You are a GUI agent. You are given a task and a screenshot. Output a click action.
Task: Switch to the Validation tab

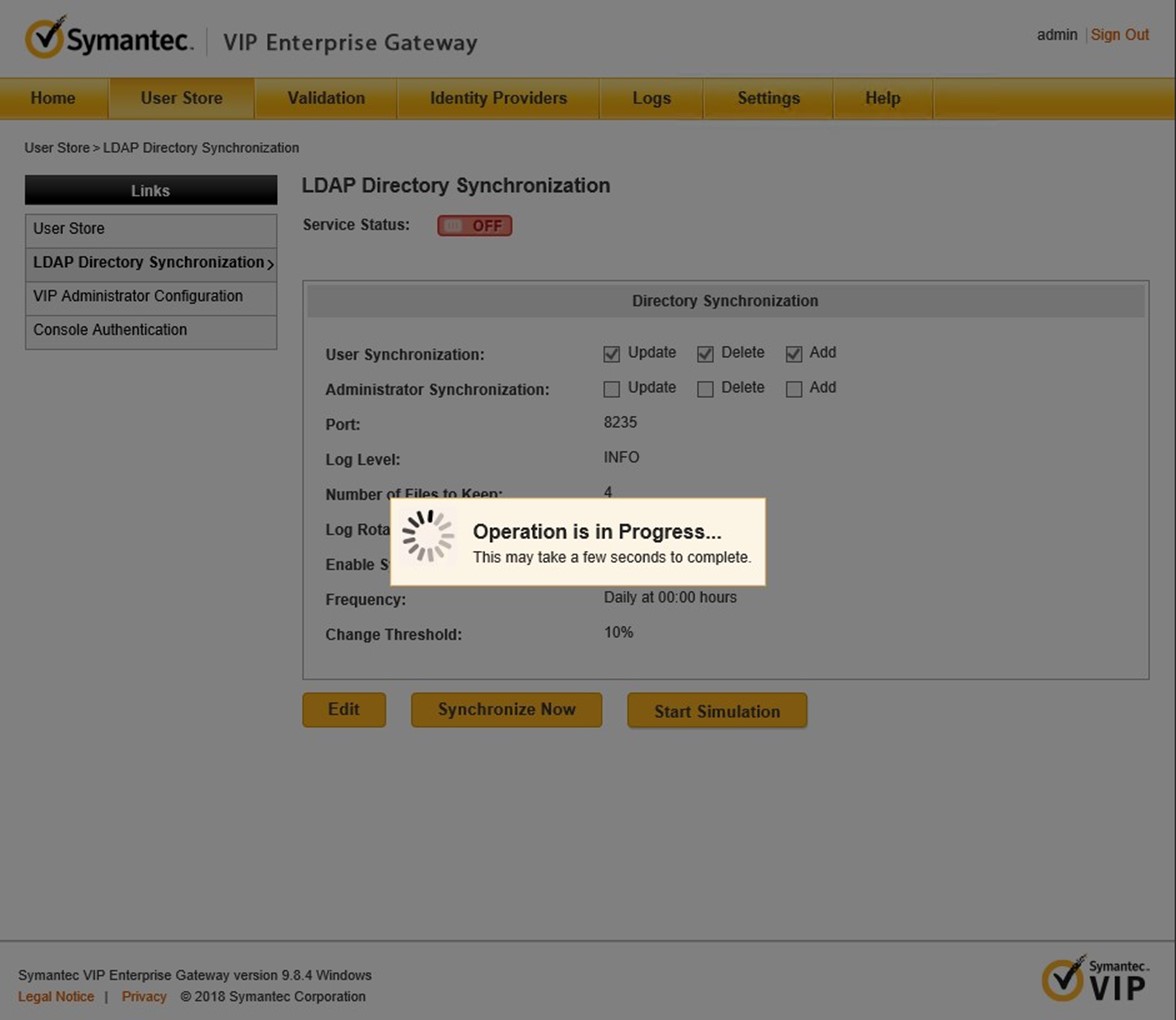coord(326,98)
